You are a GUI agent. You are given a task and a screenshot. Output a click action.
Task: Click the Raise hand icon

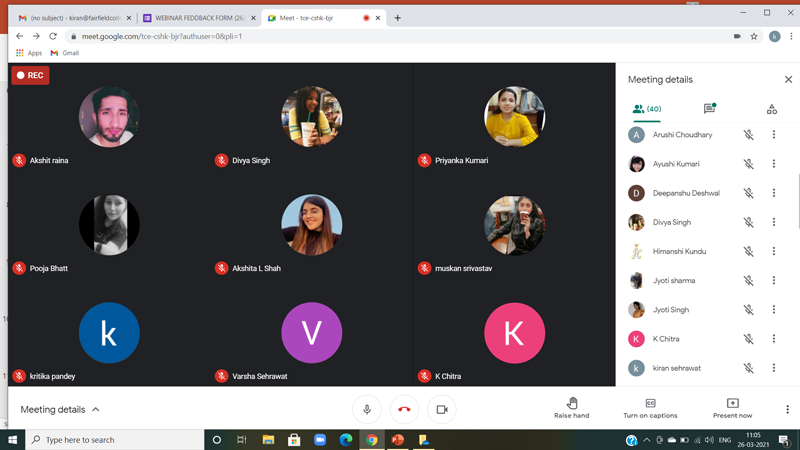point(572,403)
